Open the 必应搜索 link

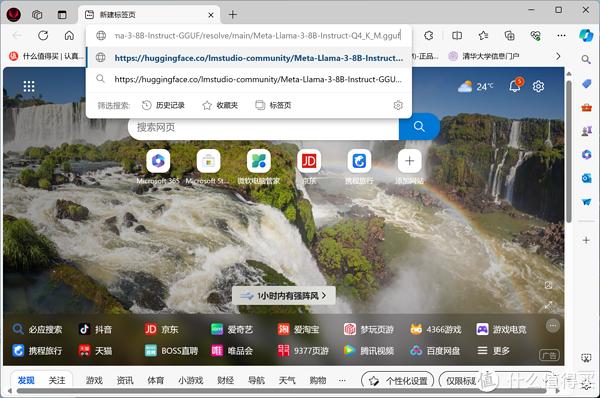(x=37, y=329)
